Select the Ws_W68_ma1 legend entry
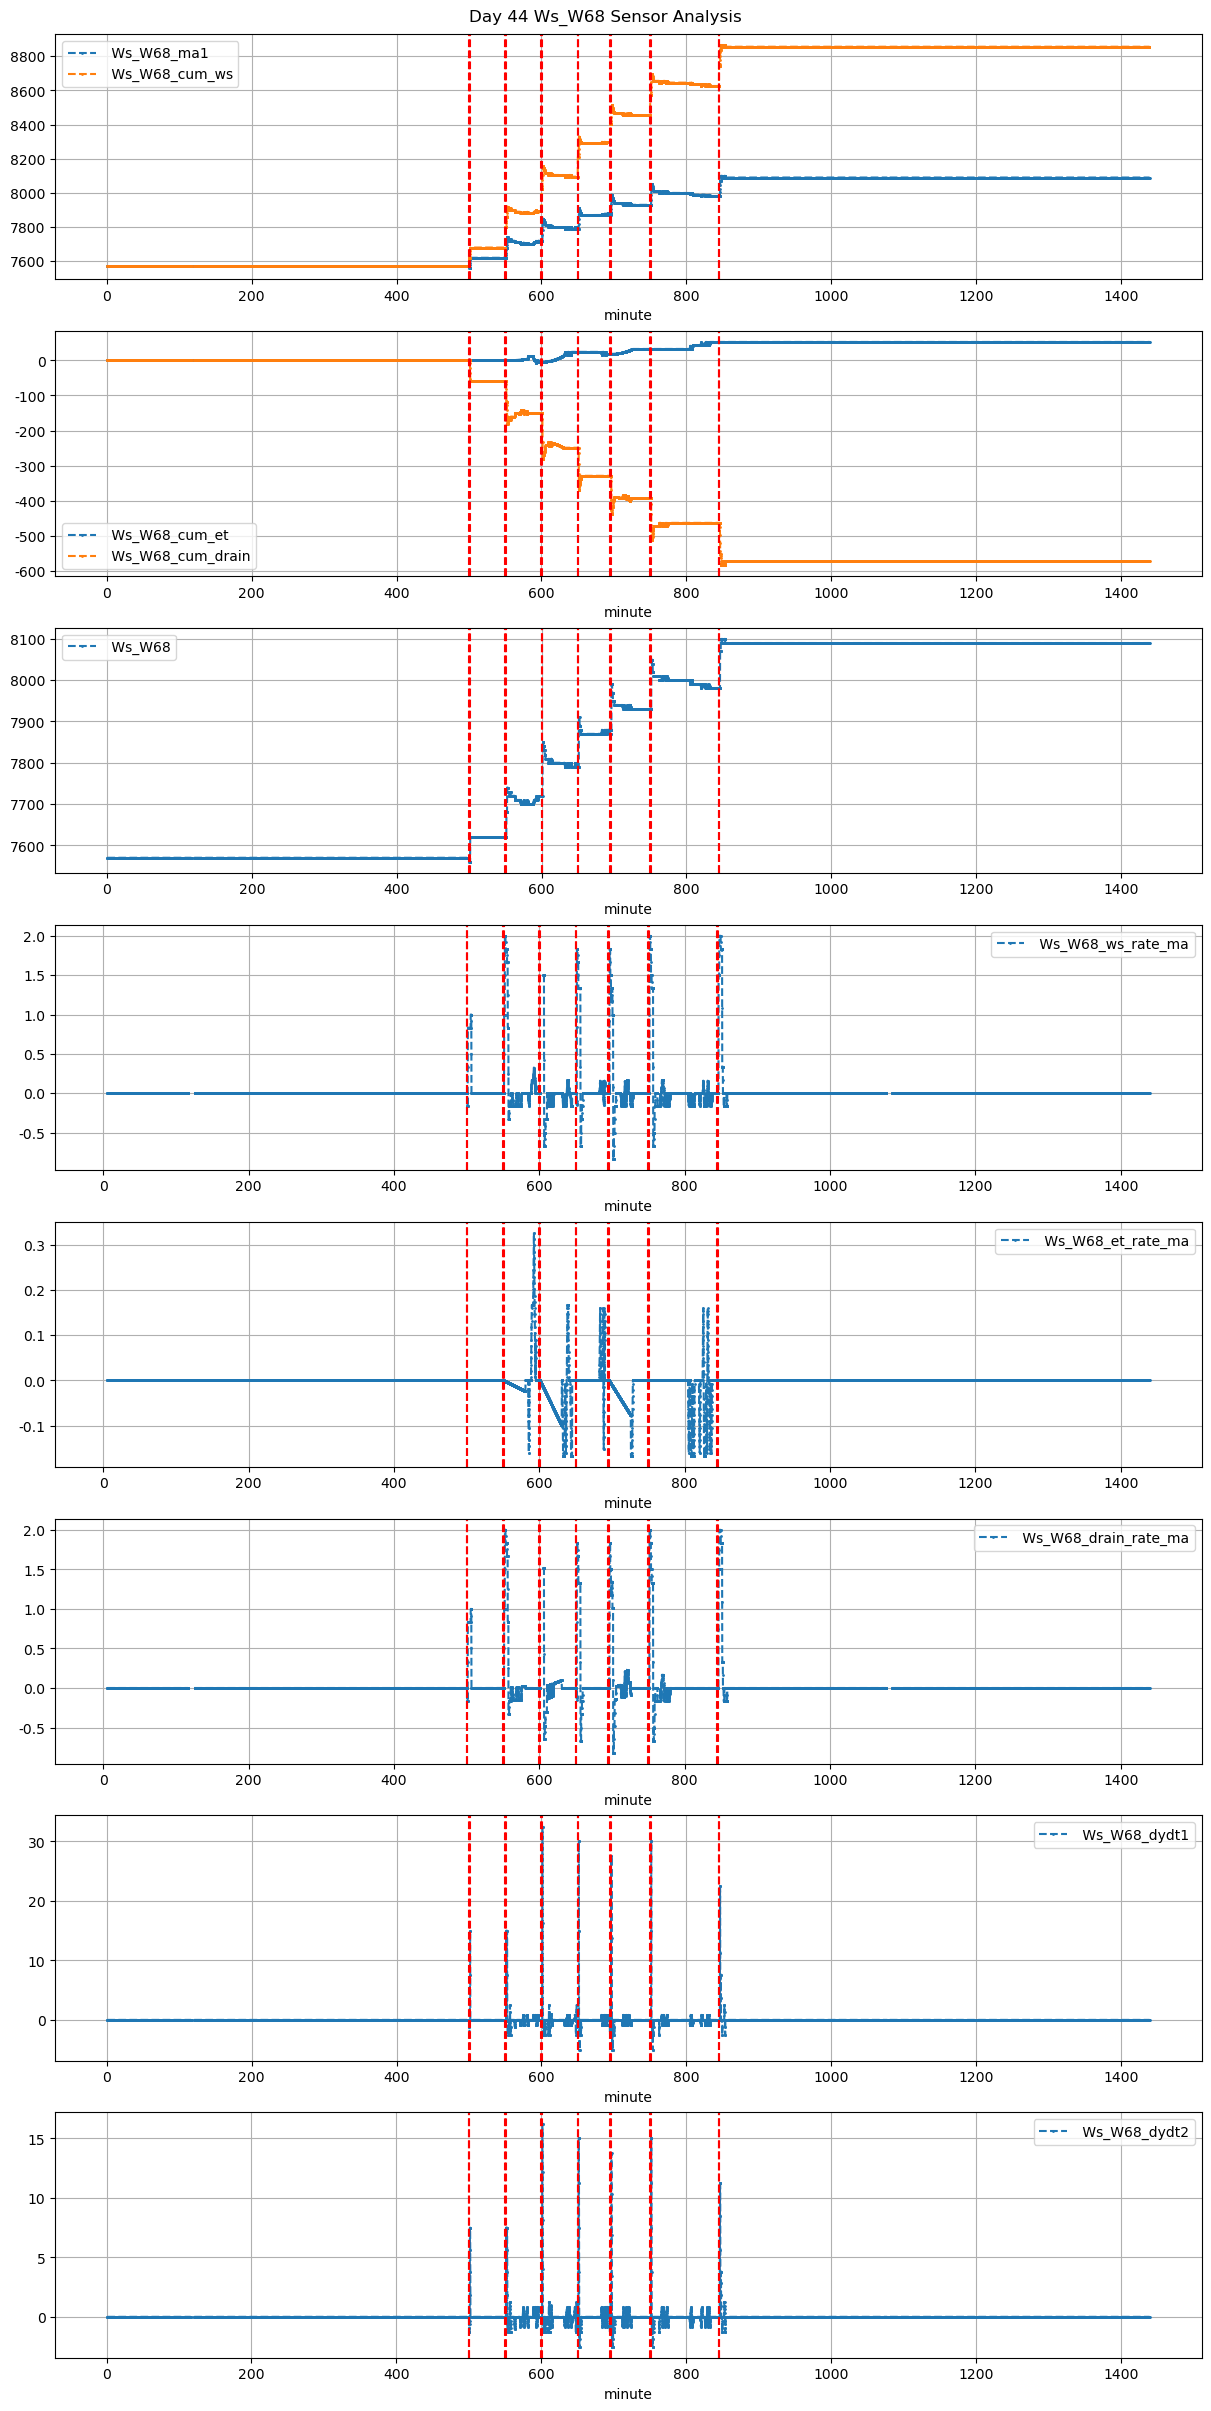Screen dimensions: 1211x2411 159,53
